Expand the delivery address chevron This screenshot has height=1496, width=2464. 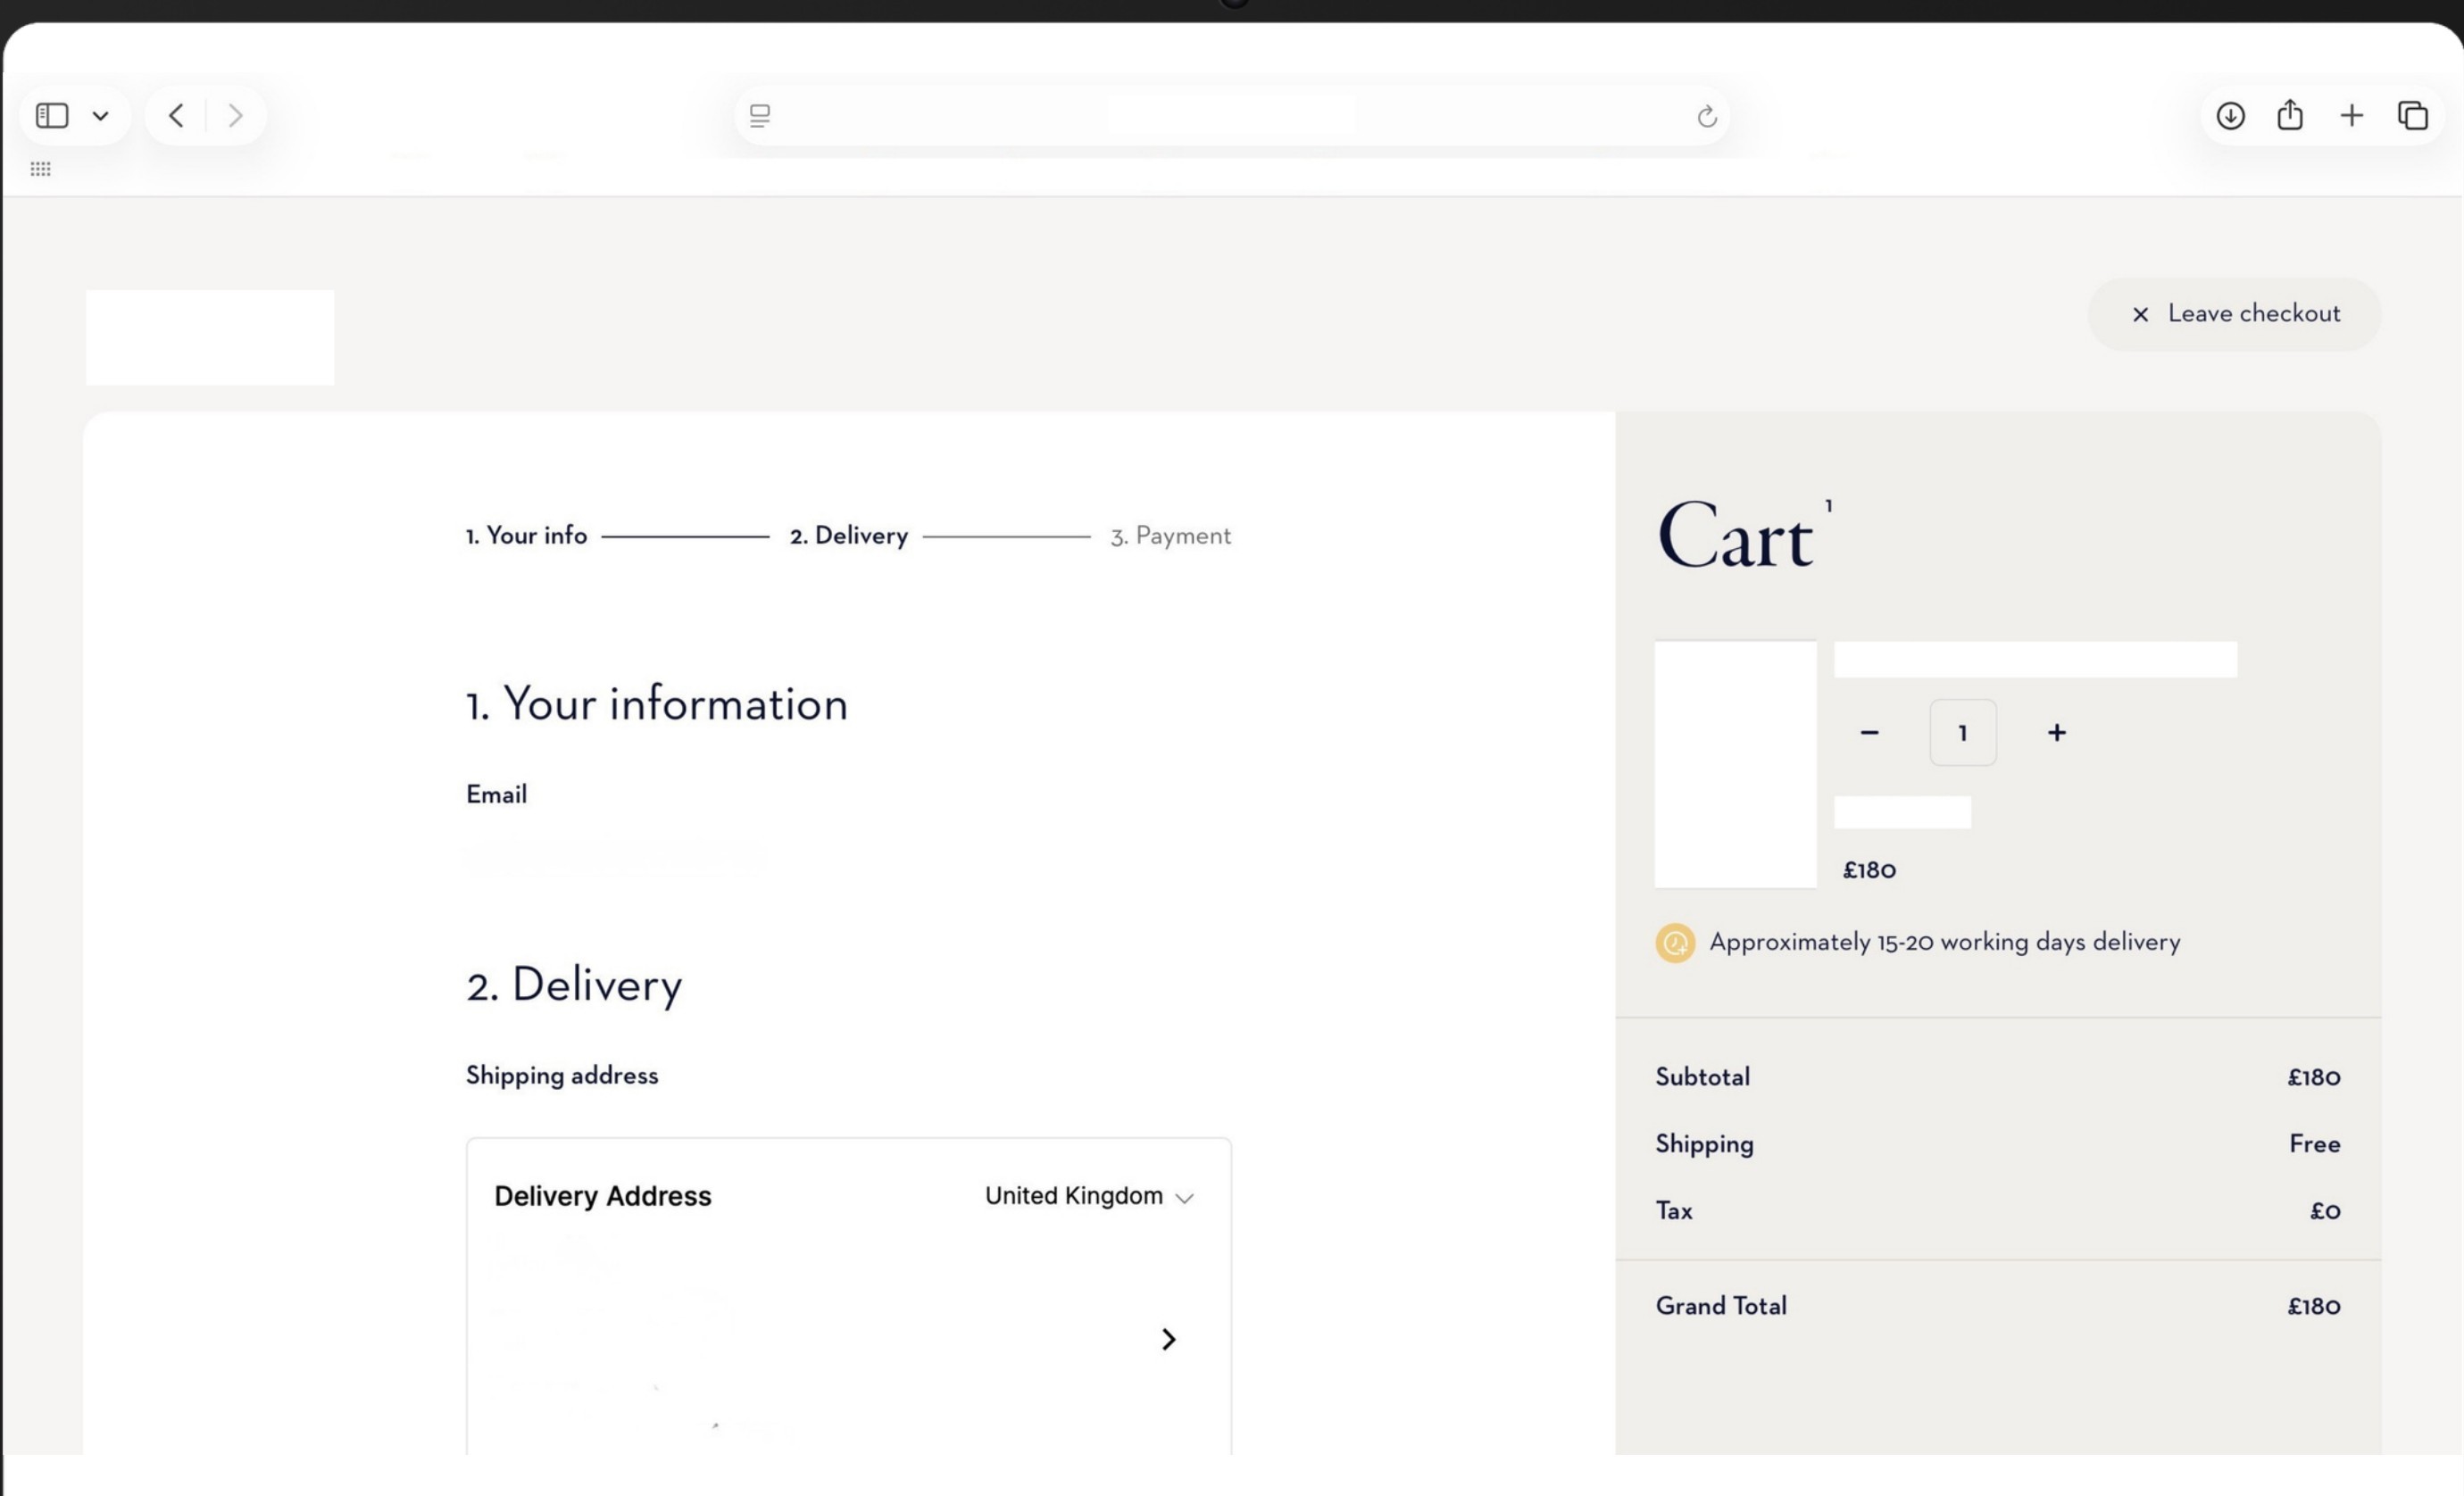[x=1168, y=1339]
